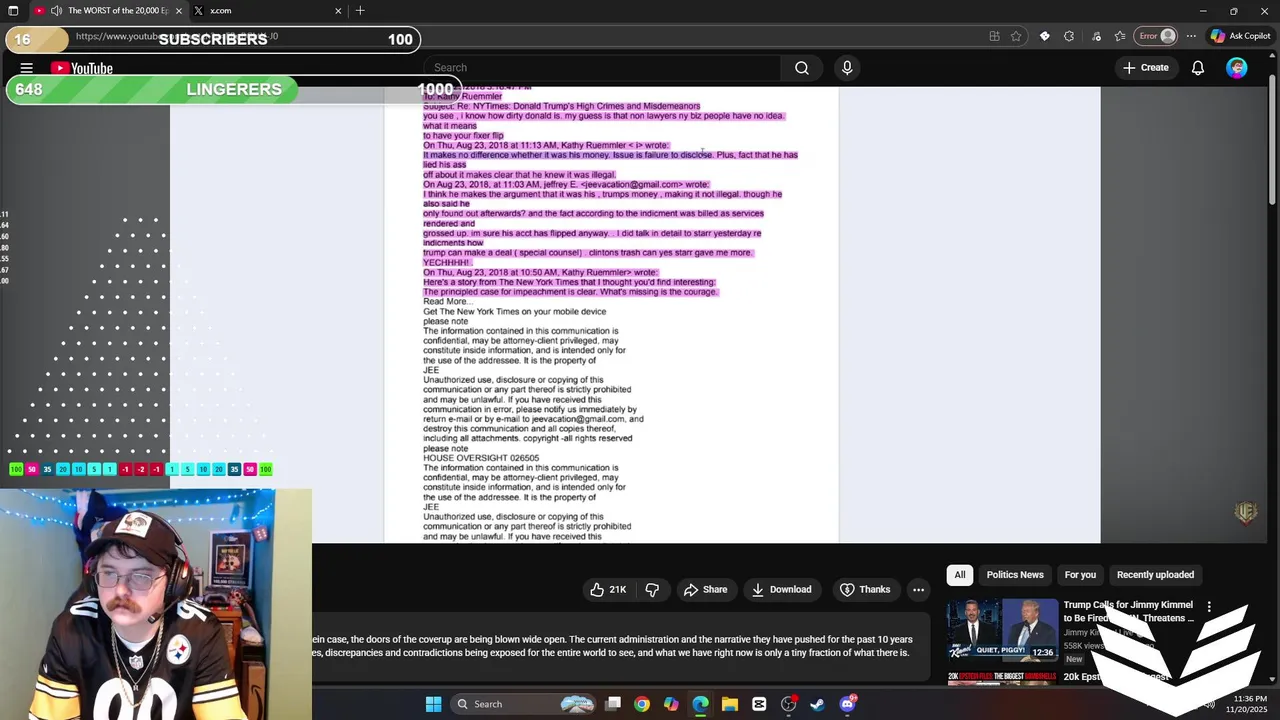Switch to the x.com browser tab
This screenshot has height=720, width=1280.
265,11
